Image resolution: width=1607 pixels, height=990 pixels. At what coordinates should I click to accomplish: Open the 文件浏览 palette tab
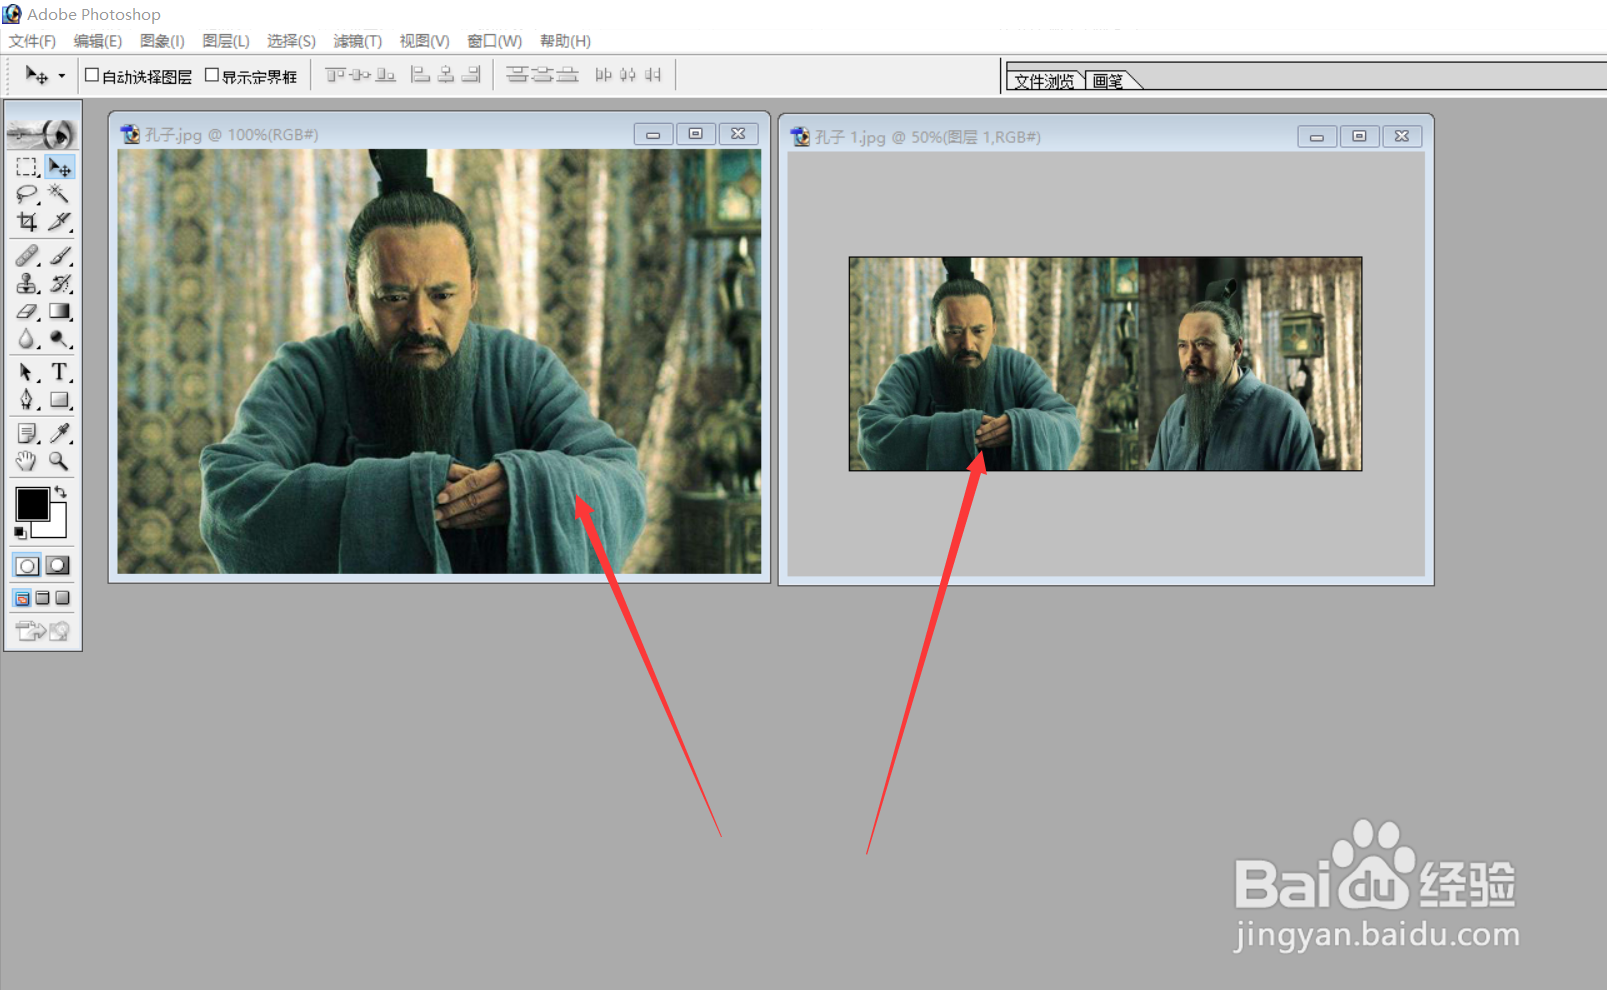pyautogui.click(x=1045, y=81)
